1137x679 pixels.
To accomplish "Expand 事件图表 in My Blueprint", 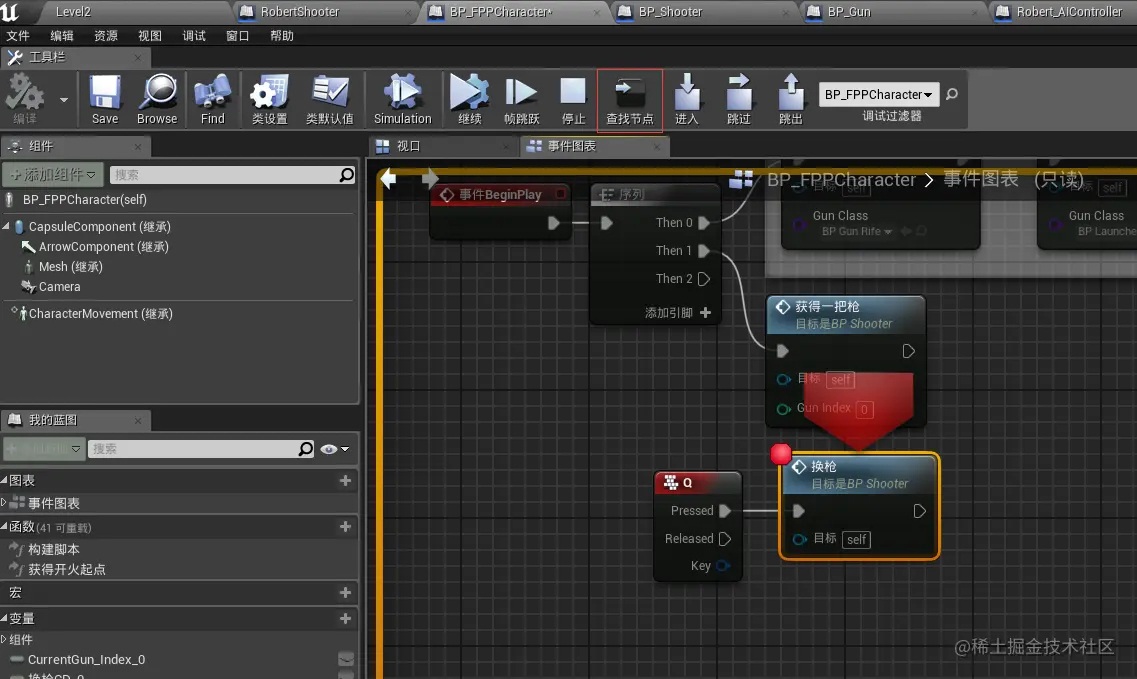I will 4,502.
